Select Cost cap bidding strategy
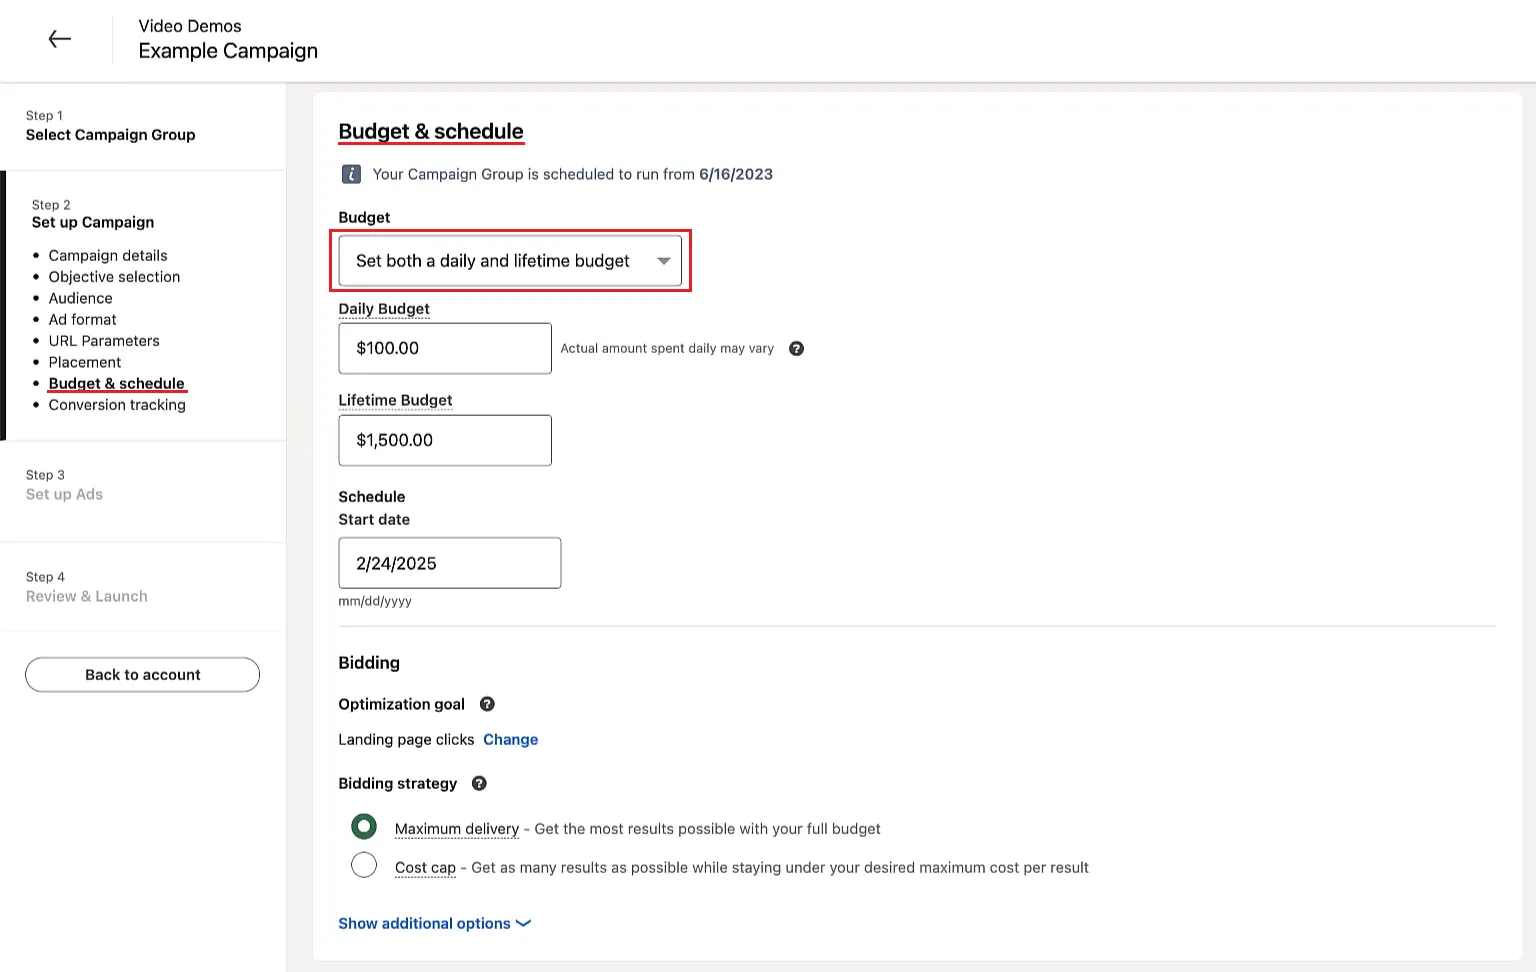The height and width of the screenshot is (972, 1536). point(364,865)
